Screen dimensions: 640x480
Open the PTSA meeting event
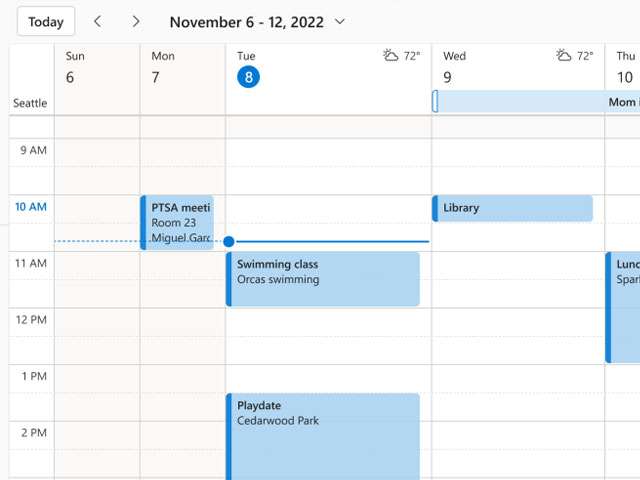coord(178,222)
